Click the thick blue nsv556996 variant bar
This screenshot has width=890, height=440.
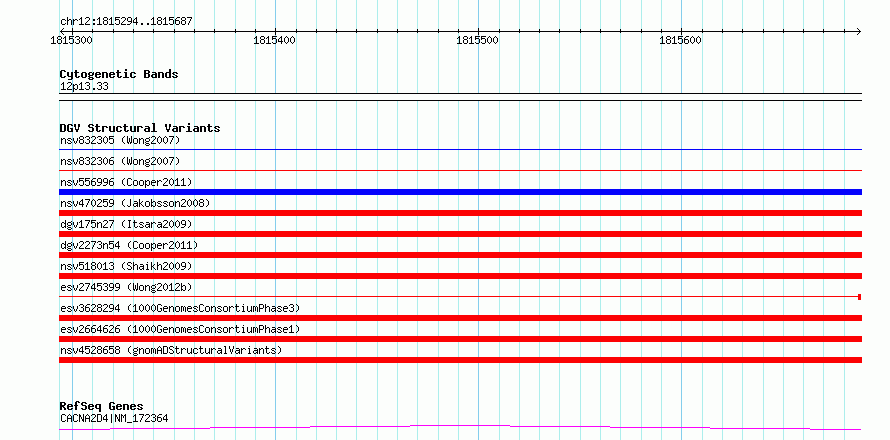(x=461, y=192)
